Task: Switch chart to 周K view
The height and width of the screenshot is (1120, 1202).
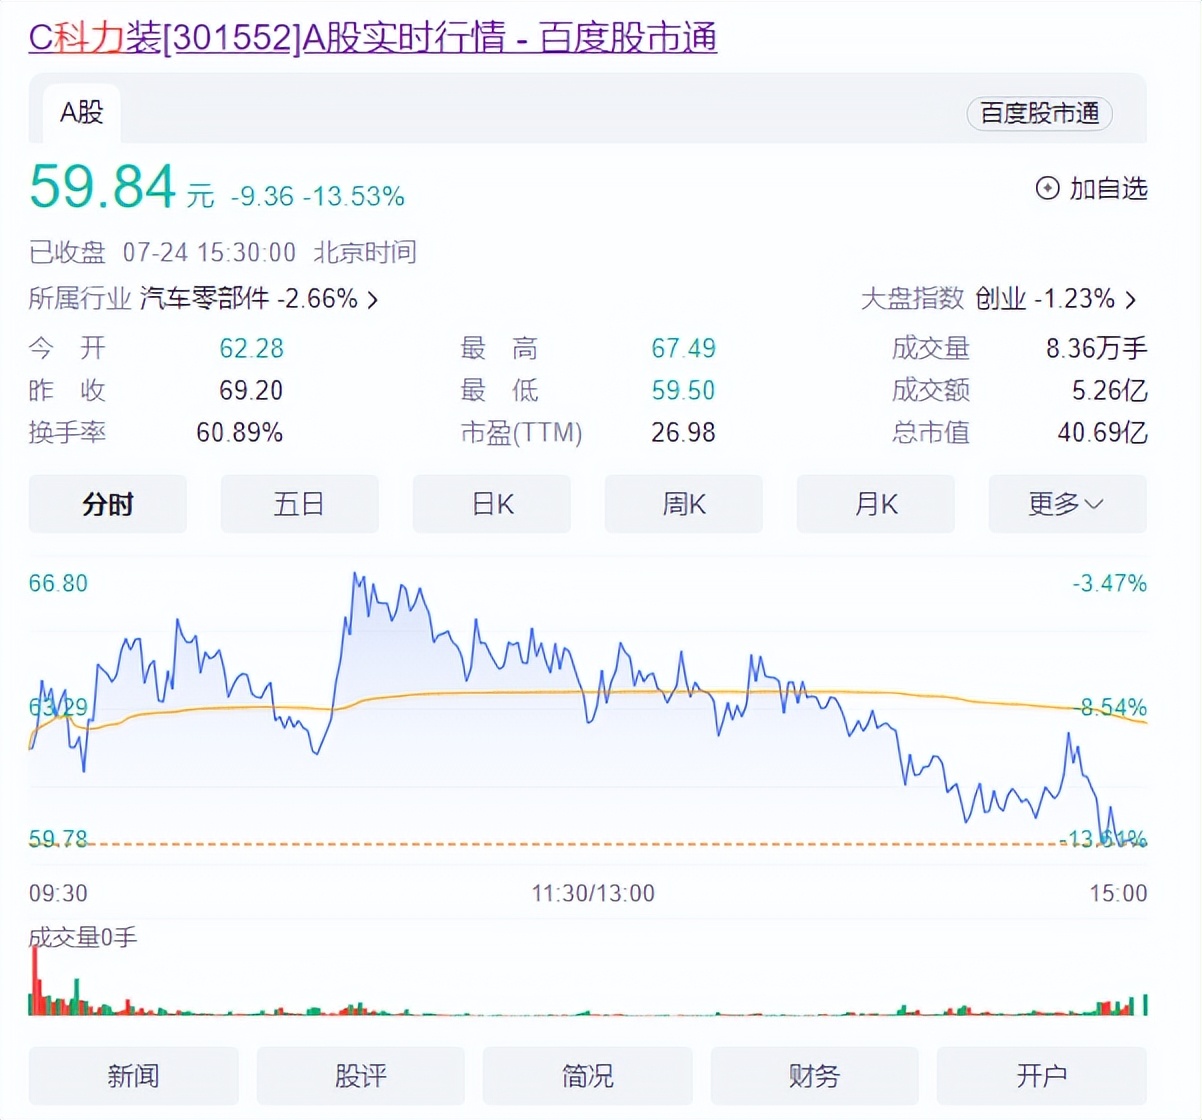Action: pos(684,504)
